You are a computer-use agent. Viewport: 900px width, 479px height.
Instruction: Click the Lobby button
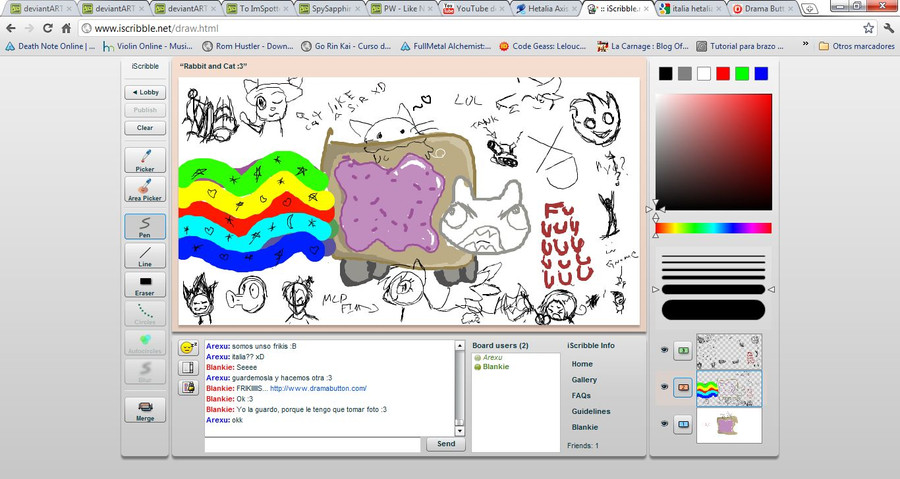145,92
